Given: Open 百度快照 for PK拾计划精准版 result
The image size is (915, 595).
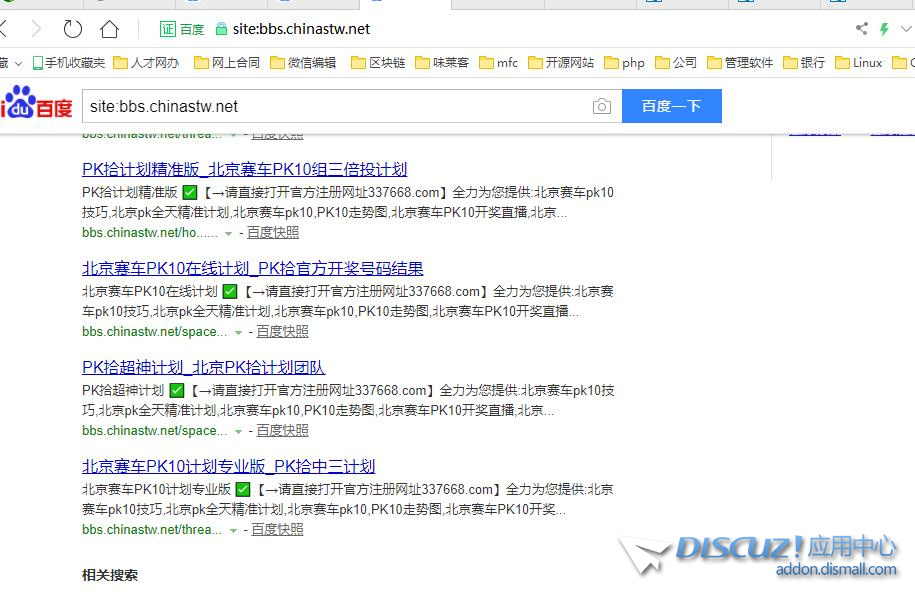Looking at the screenshot, I should click(273, 233).
